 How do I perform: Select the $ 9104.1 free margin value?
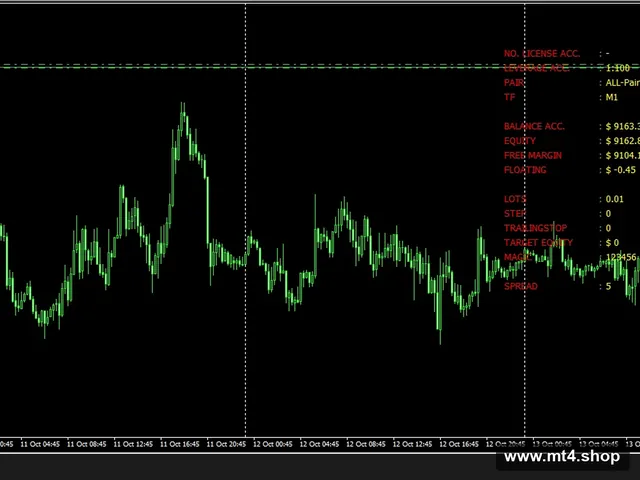(x=623, y=156)
